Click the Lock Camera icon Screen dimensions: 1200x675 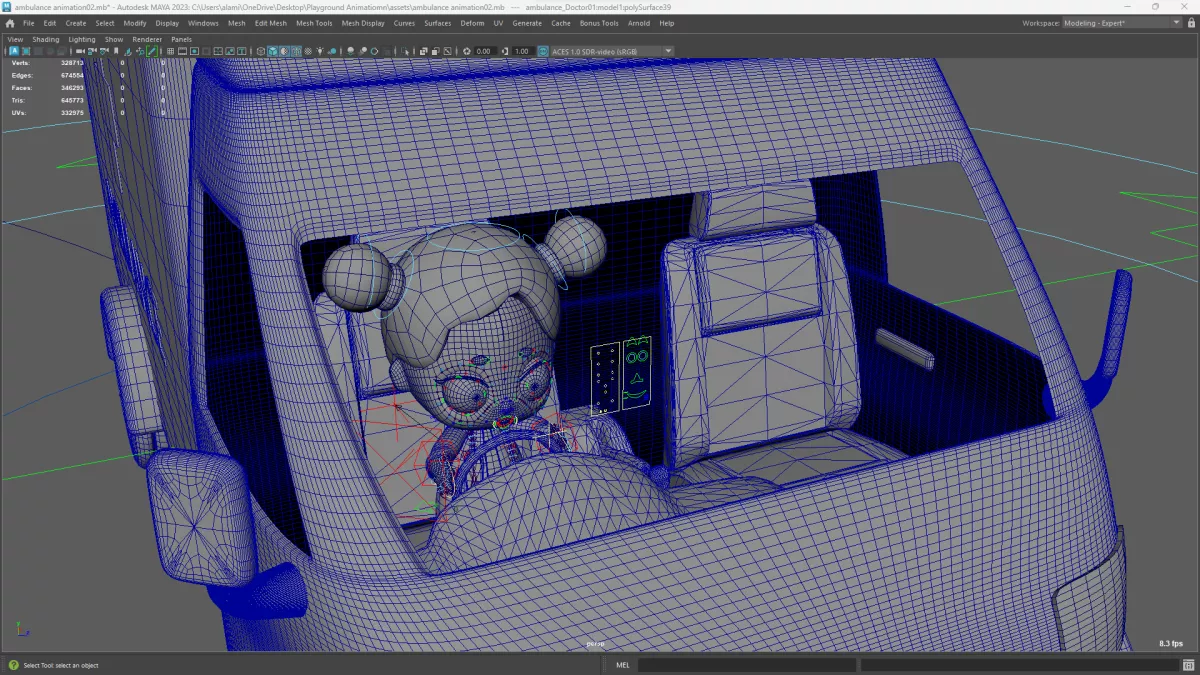(92, 51)
